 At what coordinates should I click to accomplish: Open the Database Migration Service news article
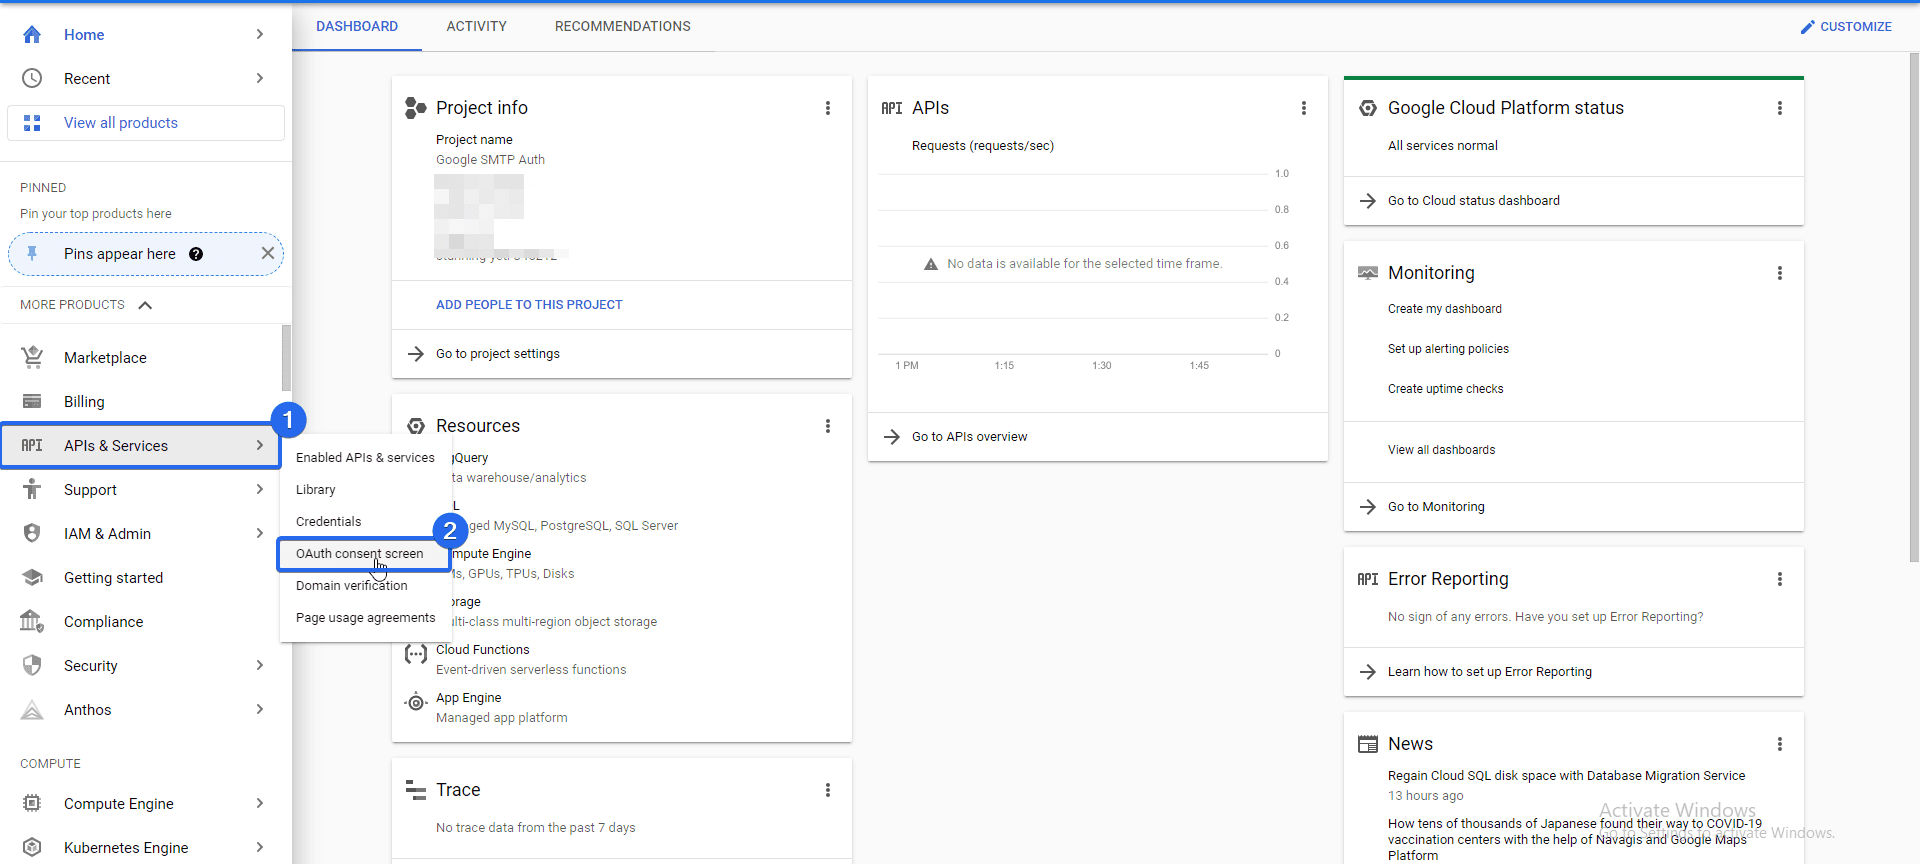tap(1566, 776)
